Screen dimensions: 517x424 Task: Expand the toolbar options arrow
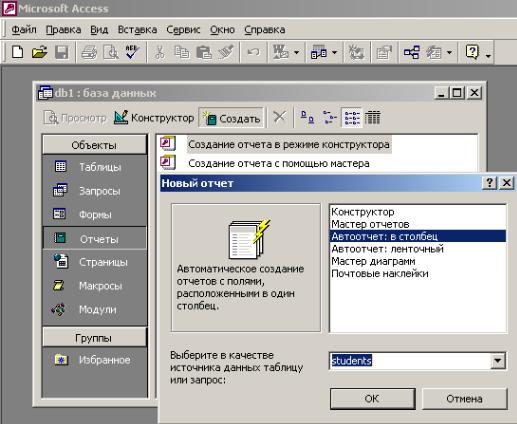point(488,55)
